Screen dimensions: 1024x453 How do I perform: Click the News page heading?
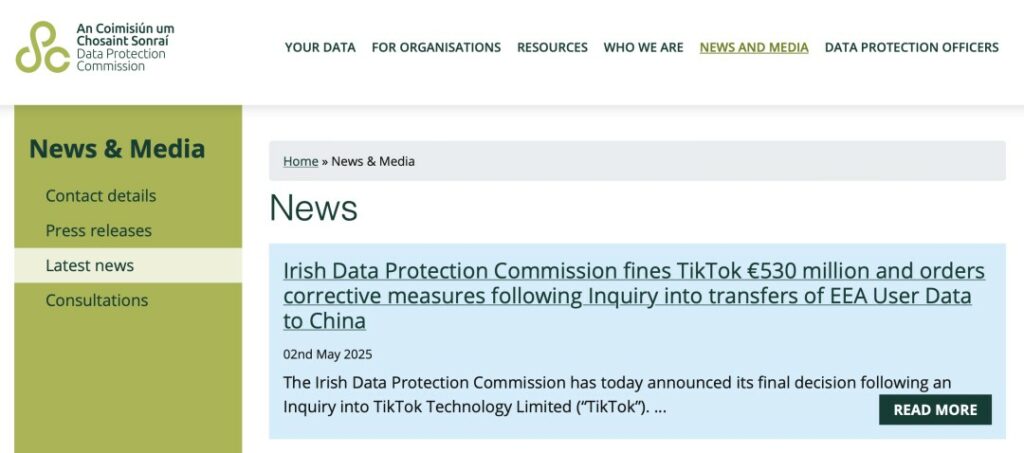point(313,208)
